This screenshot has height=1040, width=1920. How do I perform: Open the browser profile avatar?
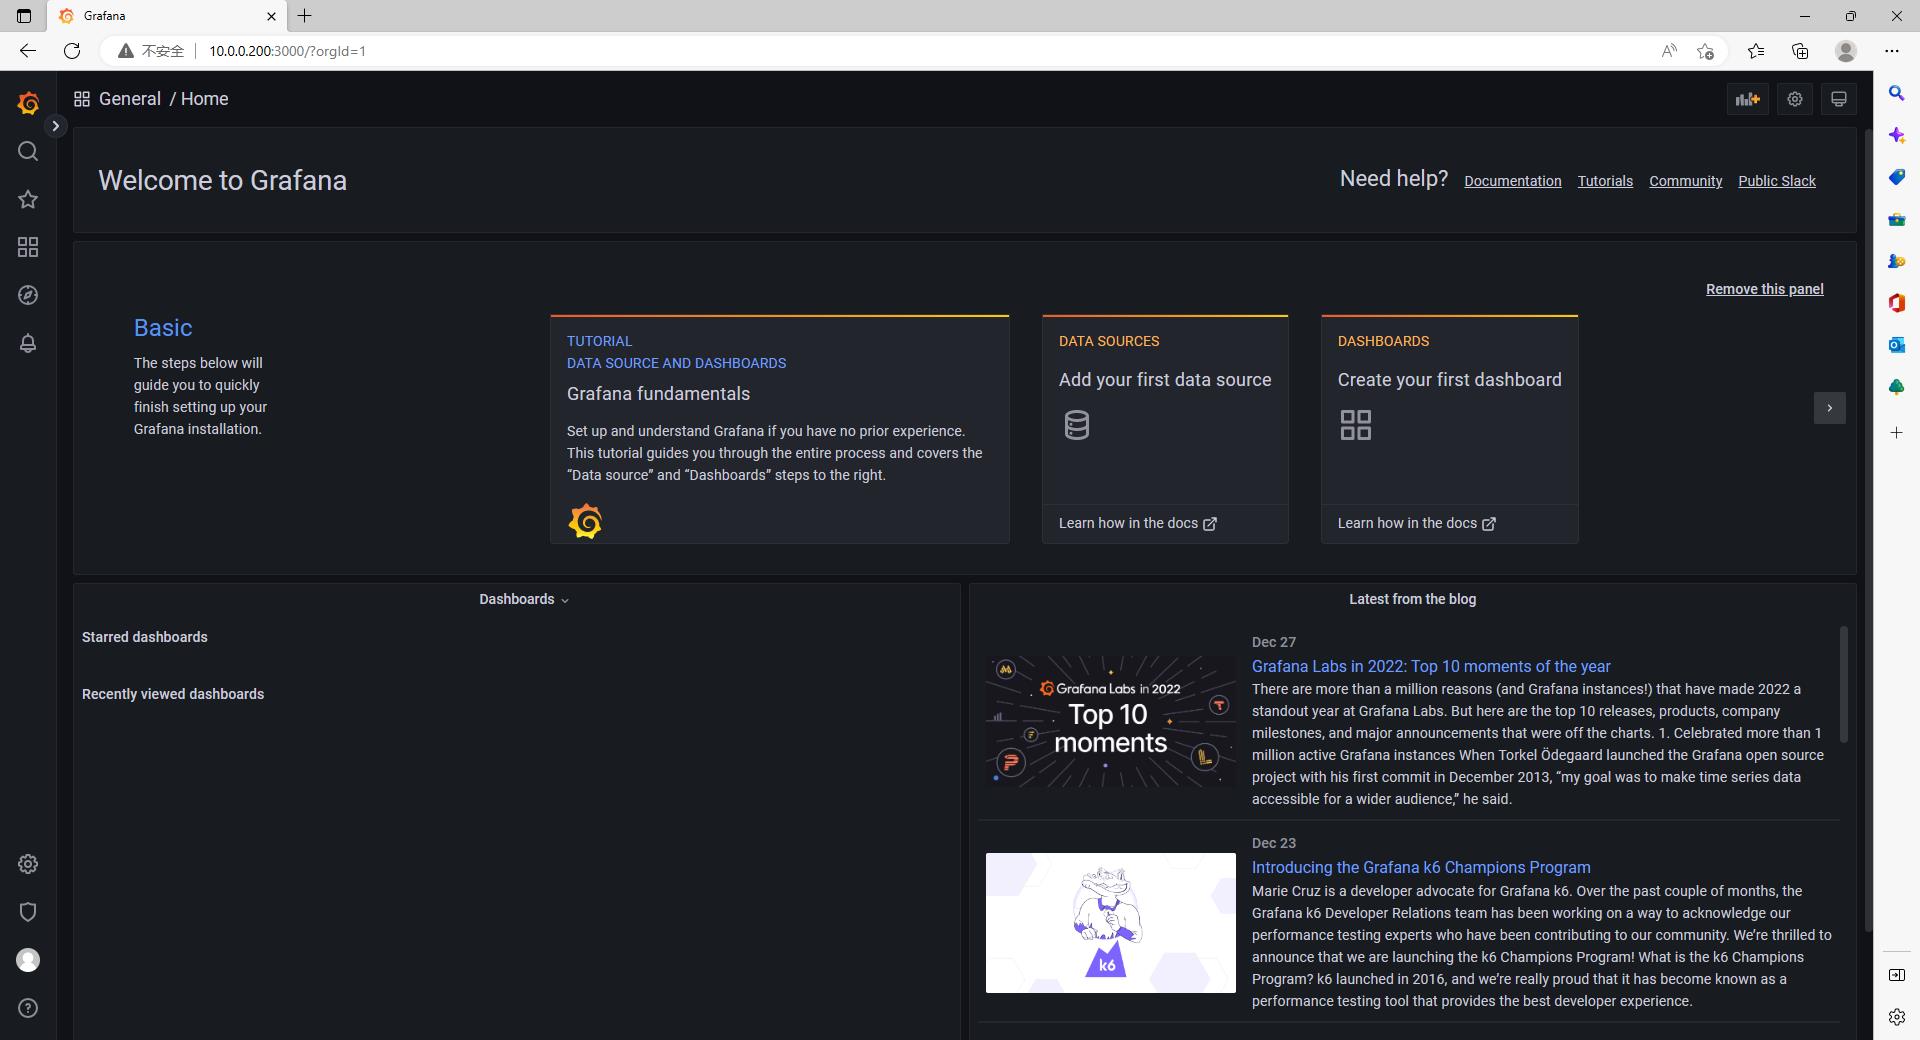(1846, 51)
